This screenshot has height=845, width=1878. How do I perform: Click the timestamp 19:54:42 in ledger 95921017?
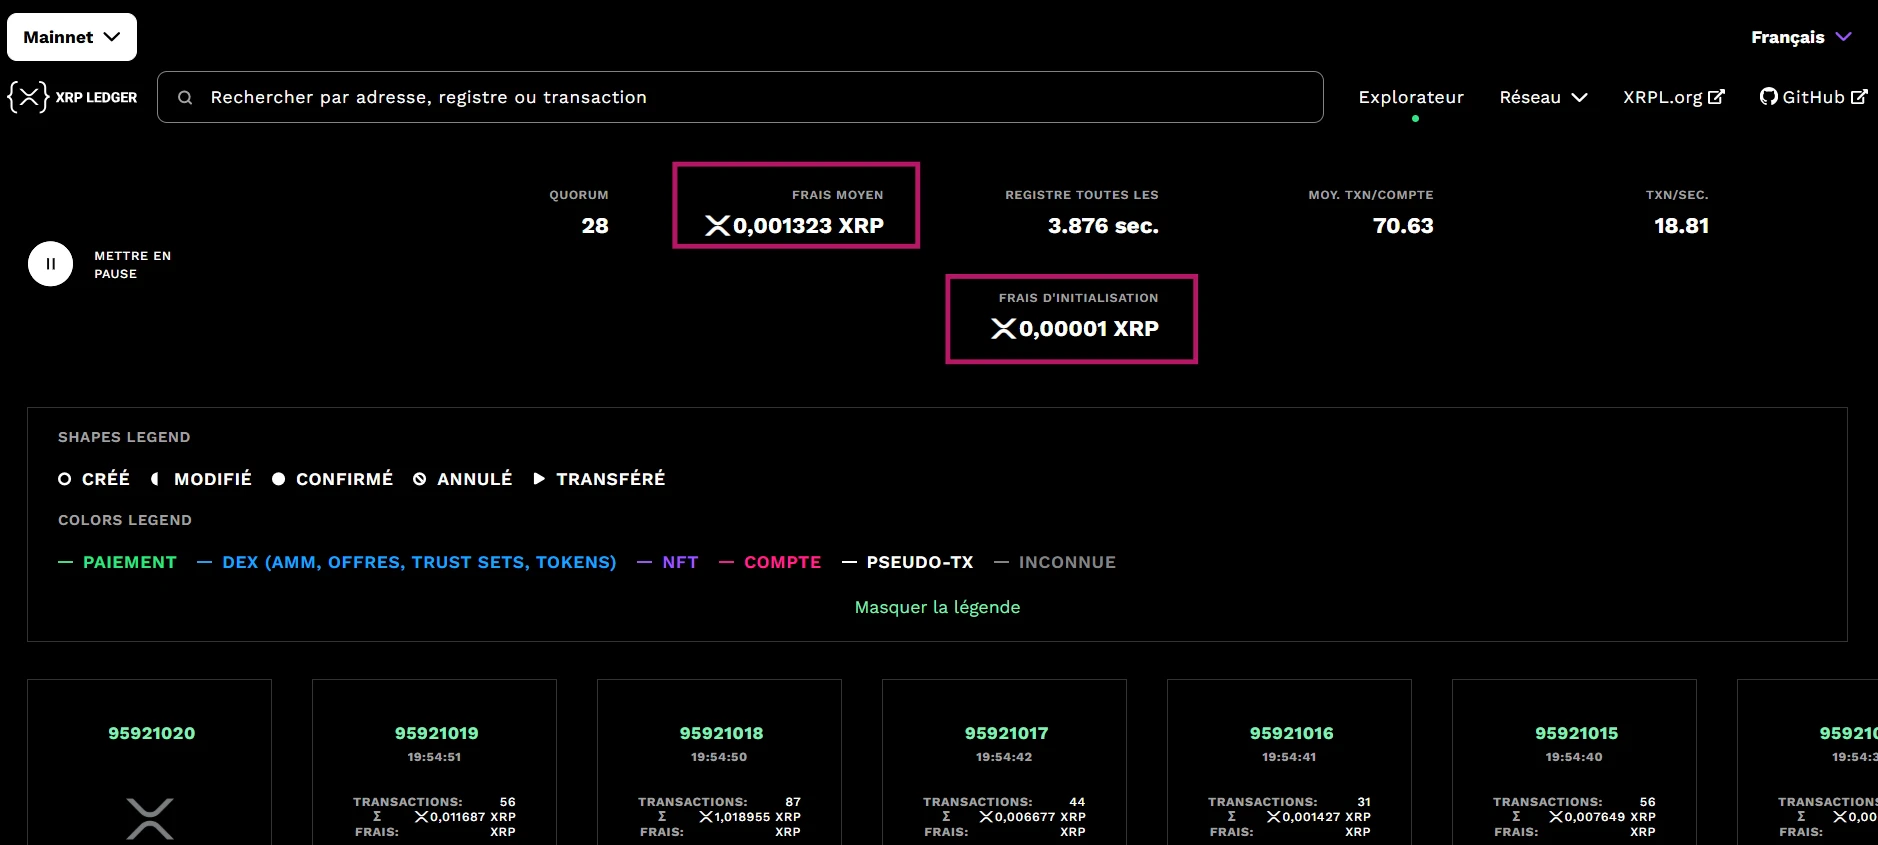coord(1004,757)
